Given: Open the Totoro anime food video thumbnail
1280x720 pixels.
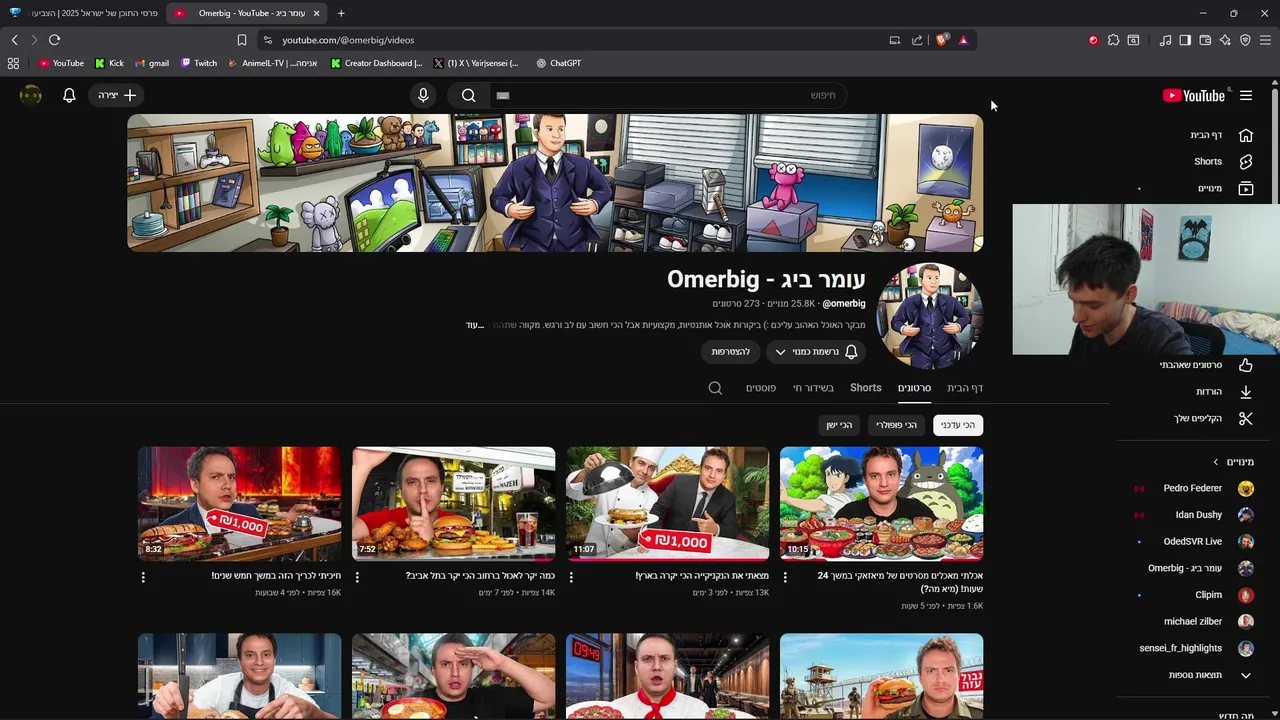Looking at the screenshot, I should (x=881, y=504).
